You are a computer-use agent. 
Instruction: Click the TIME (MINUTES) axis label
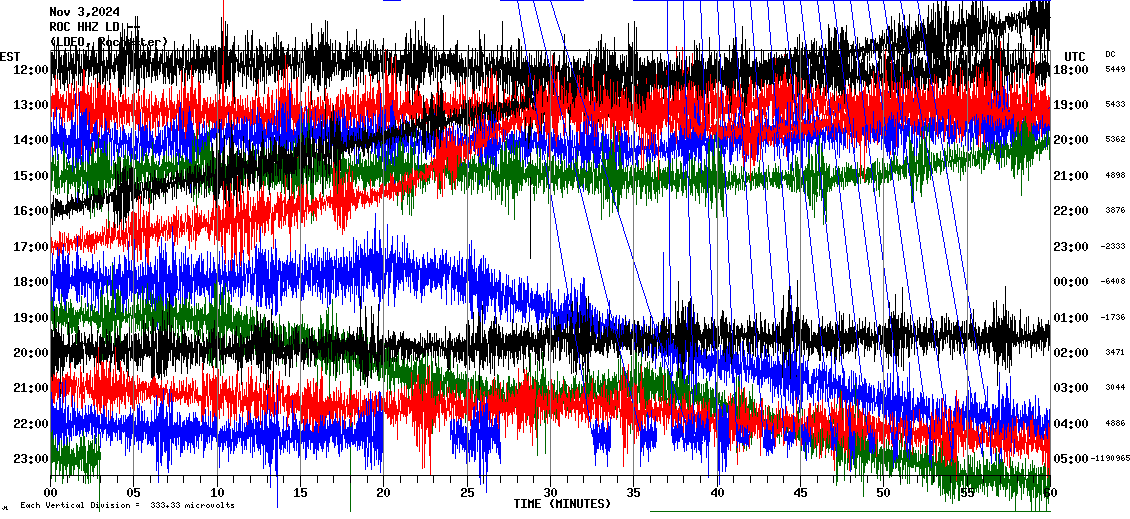pos(562,504)
